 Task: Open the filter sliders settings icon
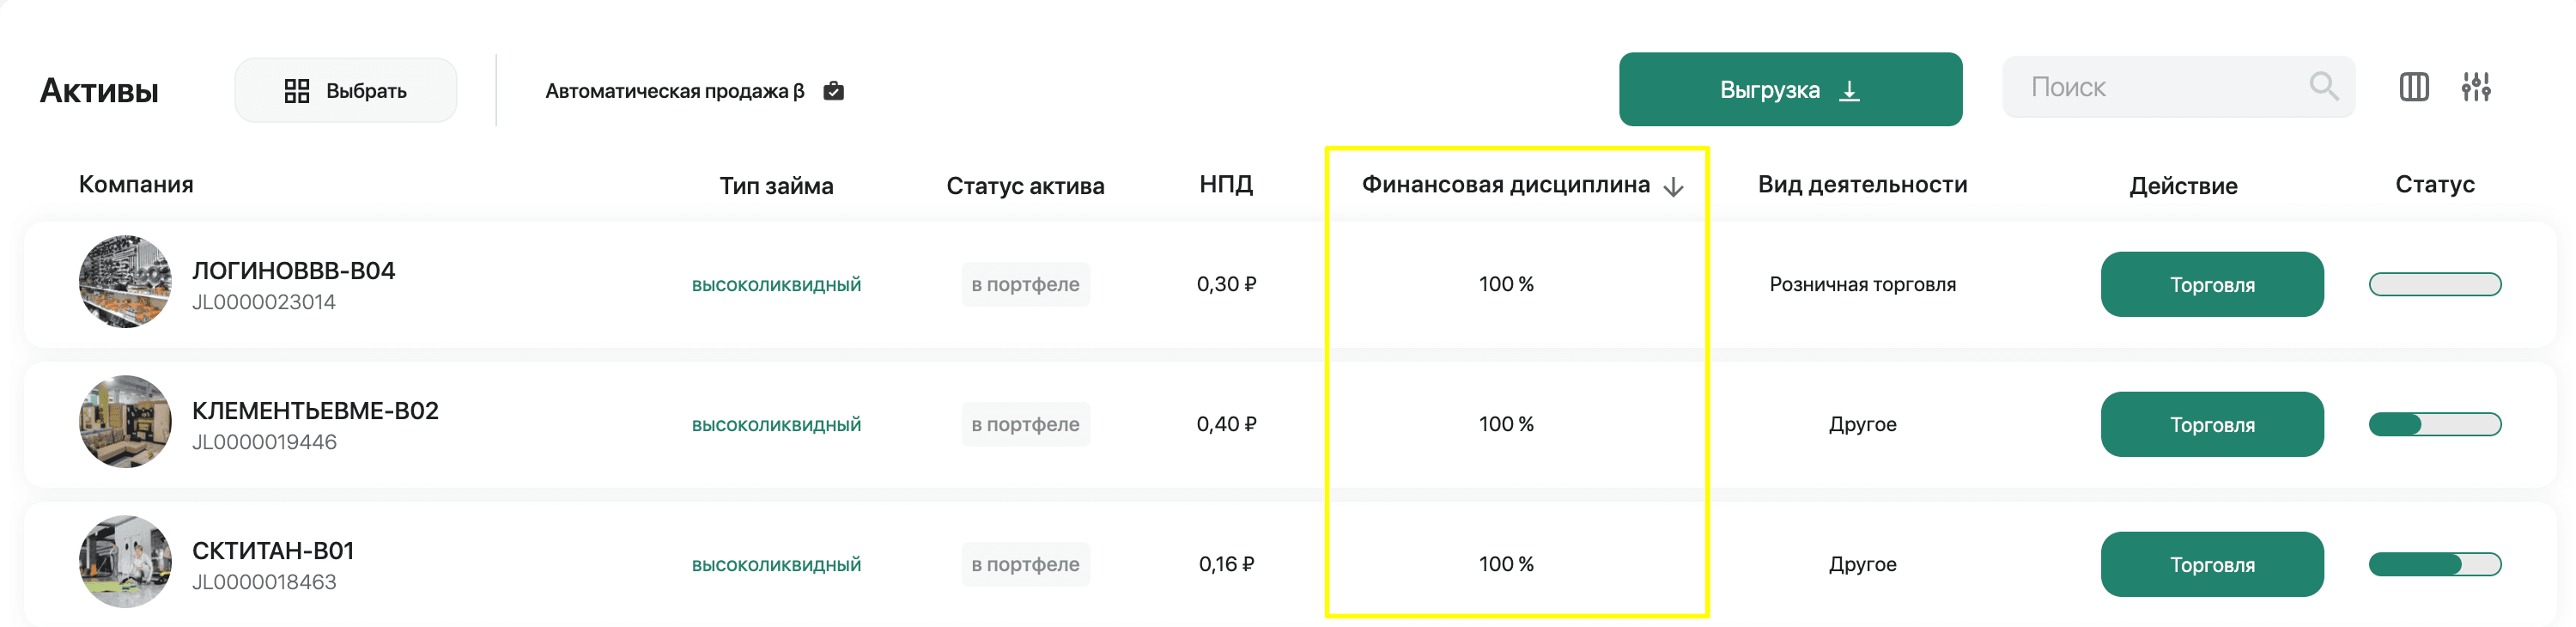[2475, 88]
